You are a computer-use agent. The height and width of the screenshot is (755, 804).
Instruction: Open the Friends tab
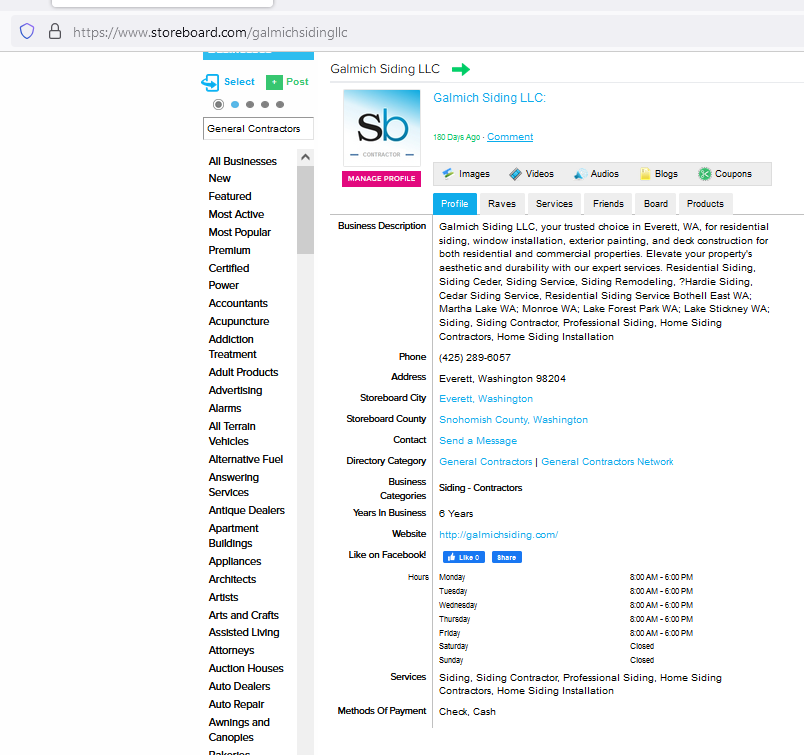(608, 204)
